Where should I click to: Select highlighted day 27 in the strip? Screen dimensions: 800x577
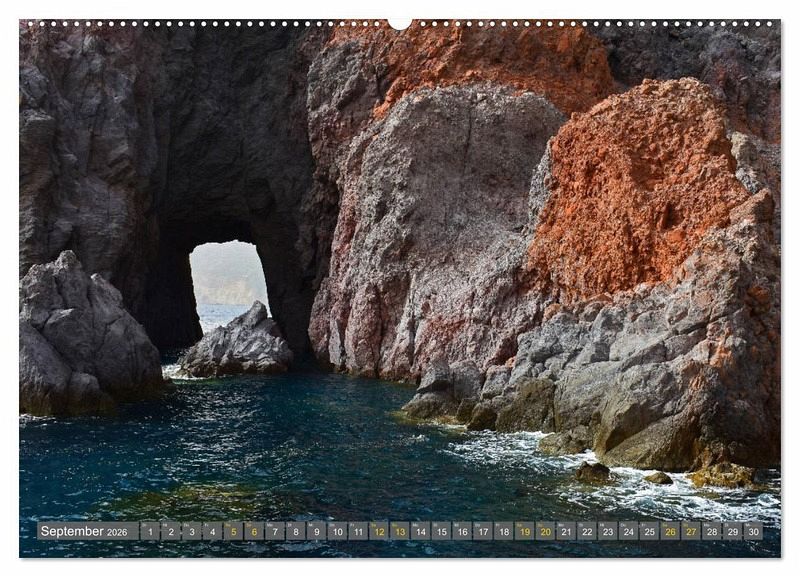(x=691, y=531)
